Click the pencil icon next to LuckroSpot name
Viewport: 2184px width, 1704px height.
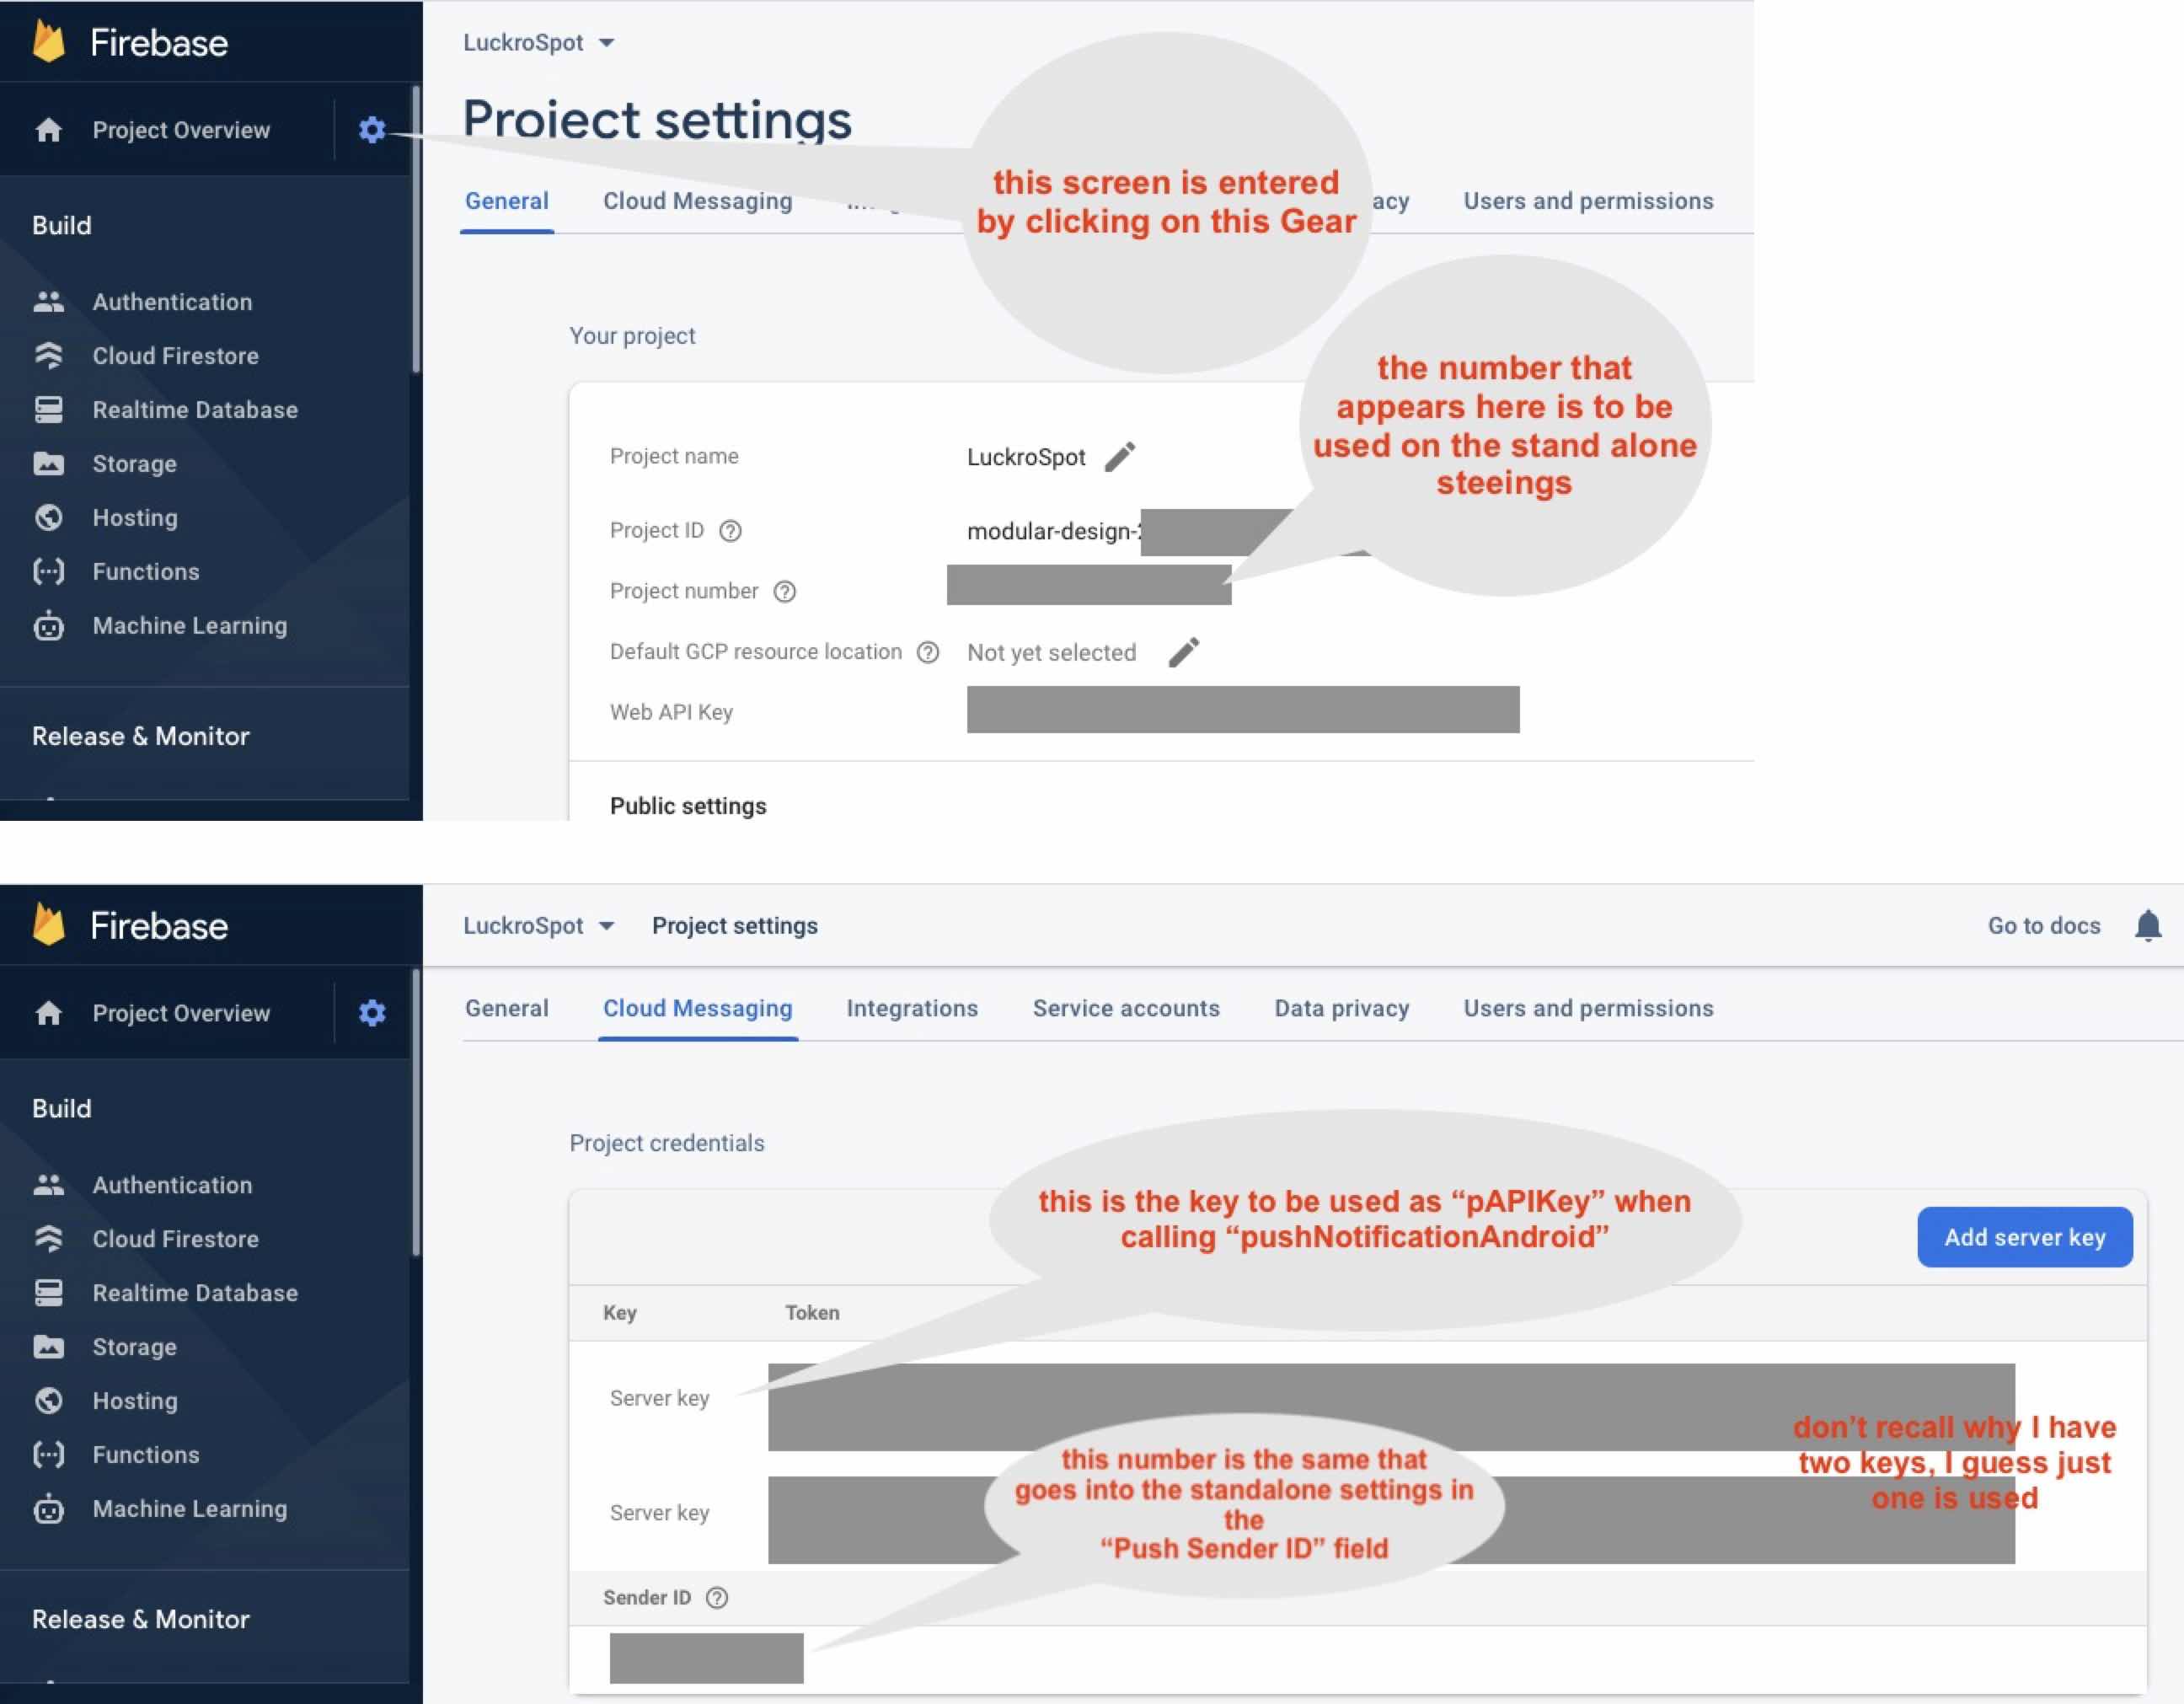click(1119, 457)
